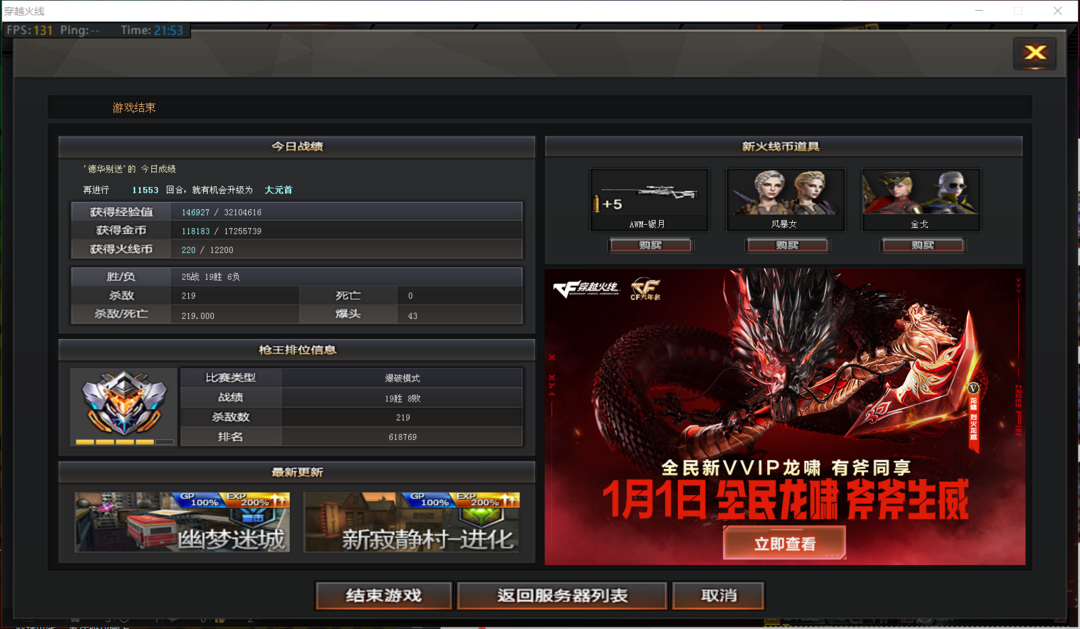
Task: Click the 结束游戏 button
Action: pyautogui.click(x=384, y=596)
